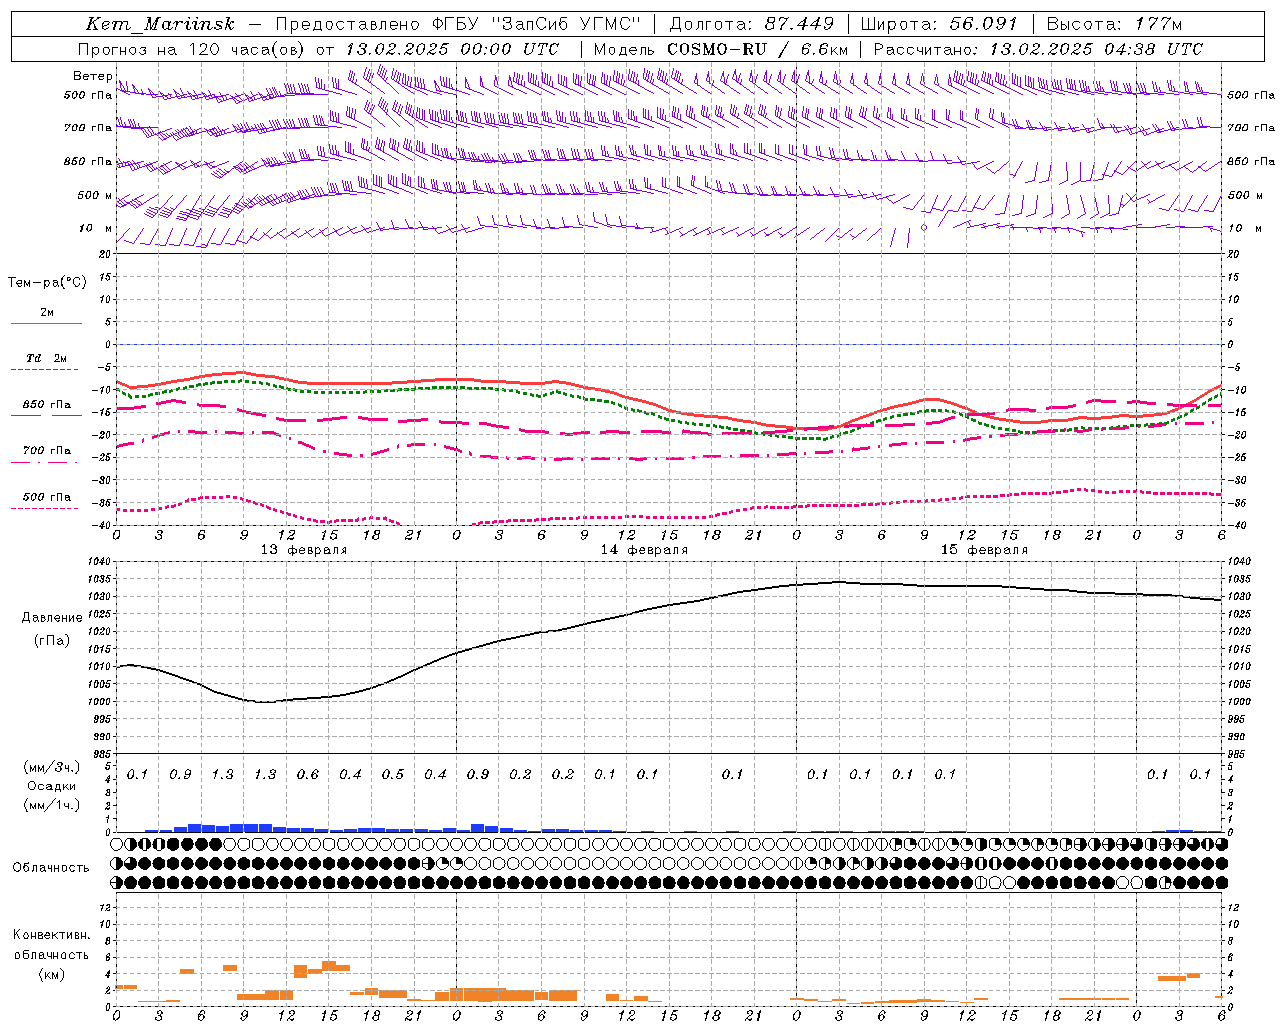Viewport: 1280px width, 1024px height.
Task: Click the Конвективн. convective cloud label
Action: pyautogui.click(x=51, y=935)
